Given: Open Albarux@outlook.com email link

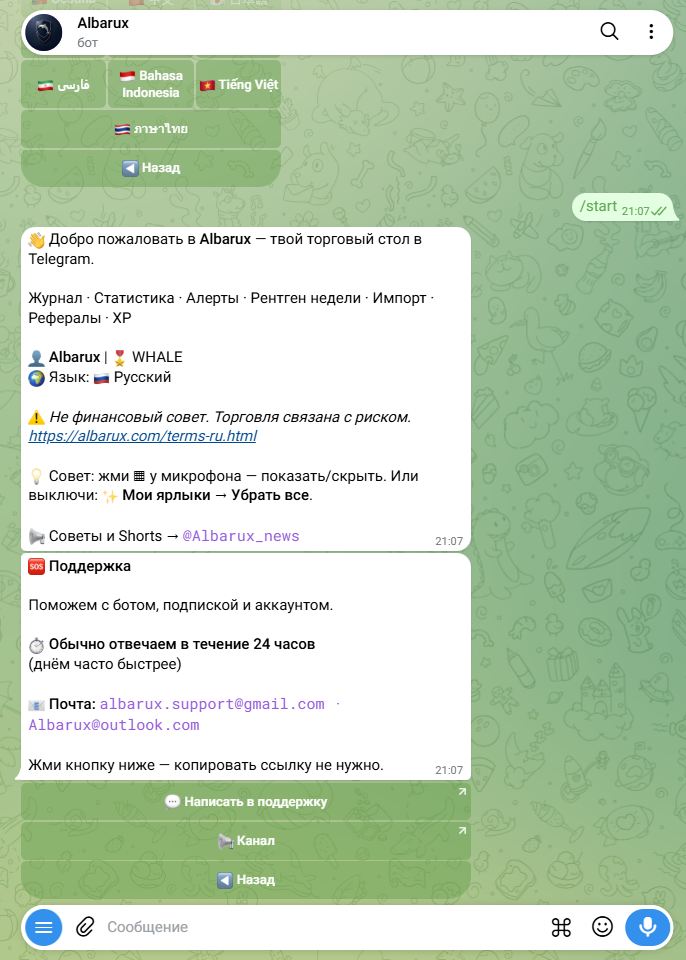Looking at the screenshot, I should pyautogui.click(x=114, y=725).
